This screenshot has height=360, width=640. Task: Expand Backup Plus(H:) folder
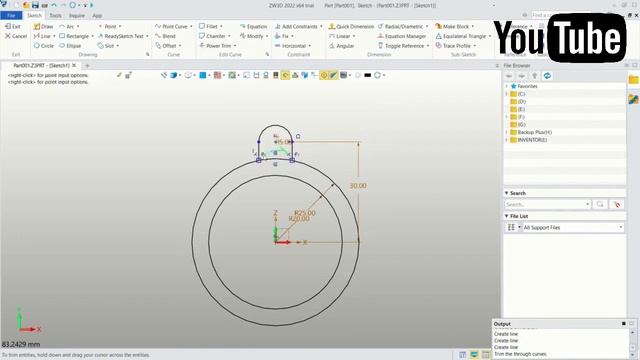507,132
